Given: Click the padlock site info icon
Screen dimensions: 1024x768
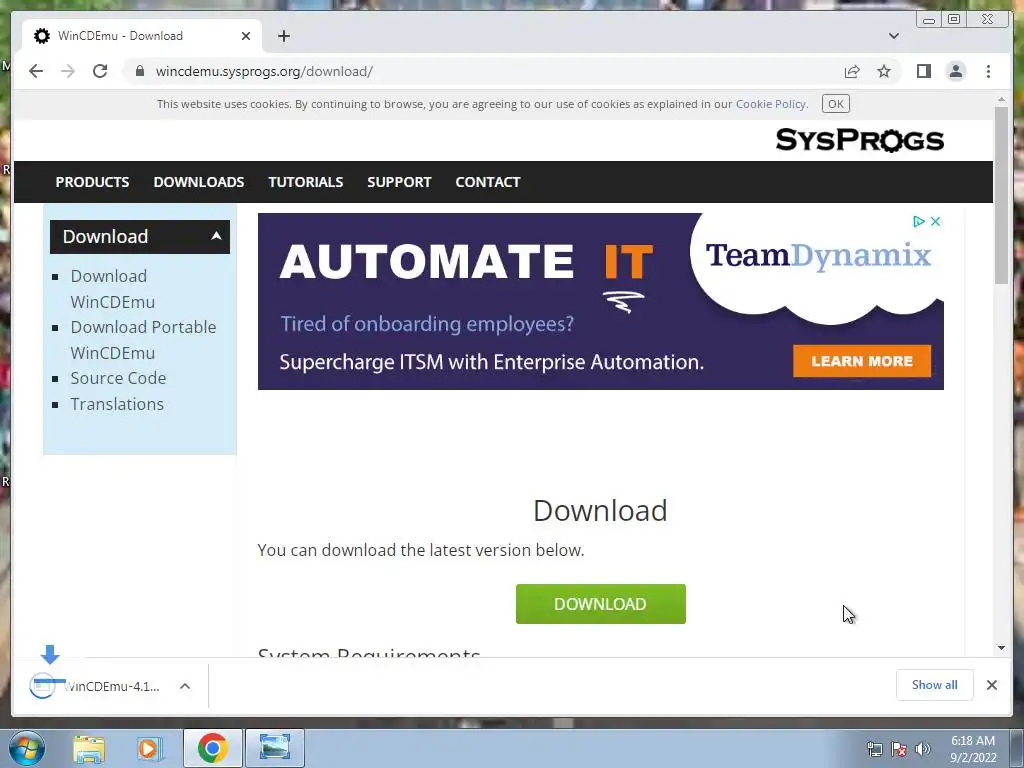Looking at the screenshot, I should 140,71.
